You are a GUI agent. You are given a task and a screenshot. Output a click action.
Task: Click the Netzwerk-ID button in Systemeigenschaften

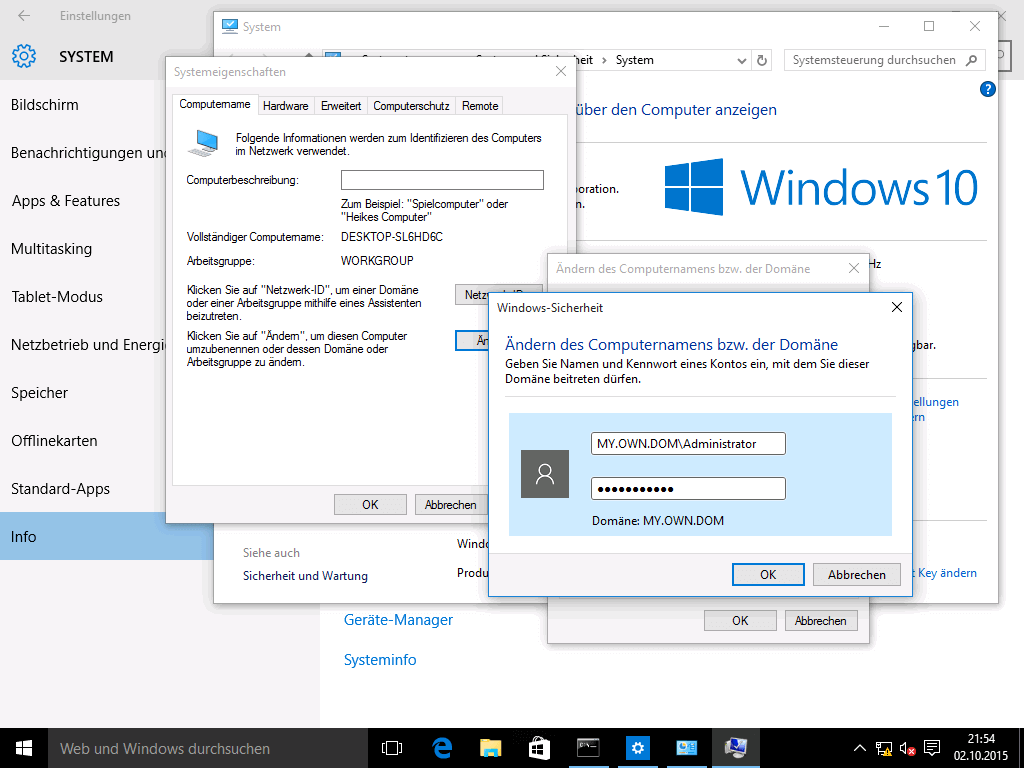click(x=498, y=295)
